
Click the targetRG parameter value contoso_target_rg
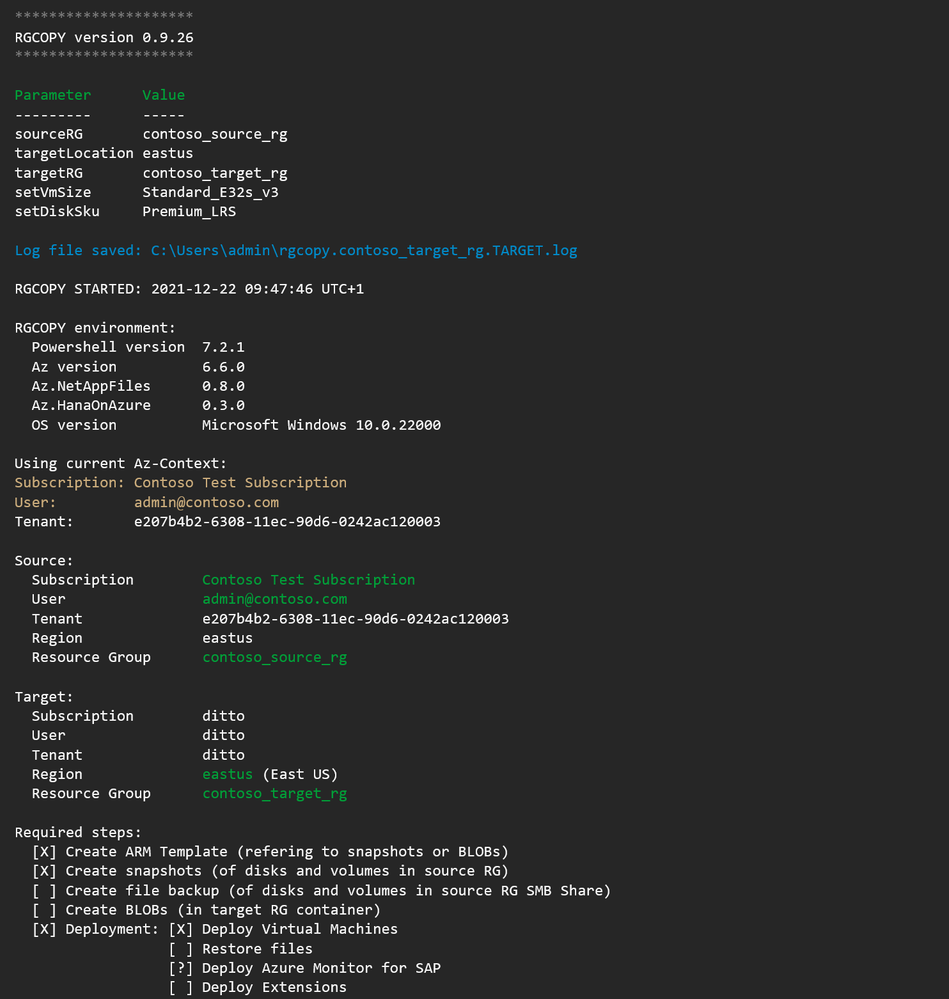click(215, 173)
